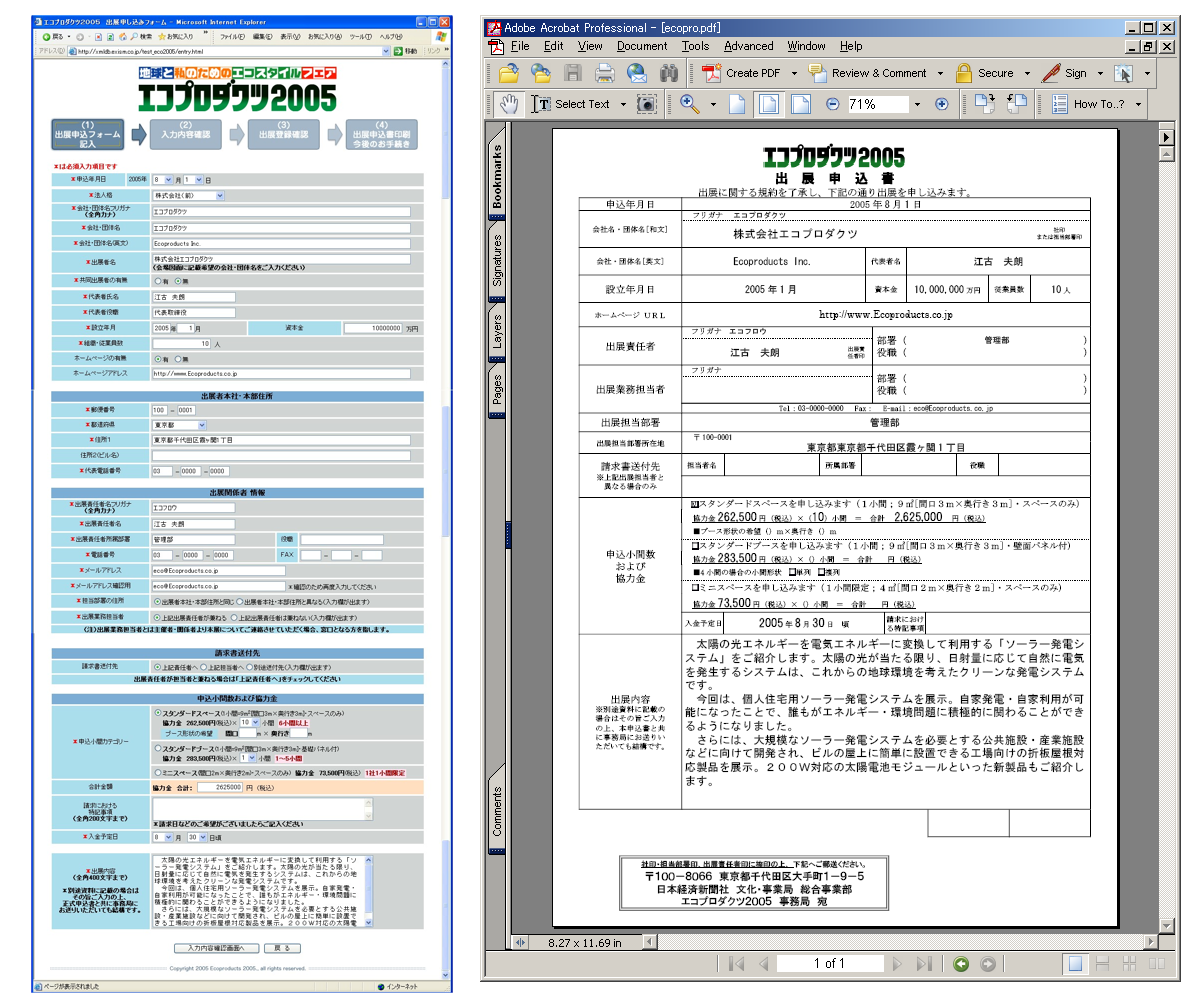Click the Acrobat page number field '1 of 1'
1200x1000 pixels.
829,964
